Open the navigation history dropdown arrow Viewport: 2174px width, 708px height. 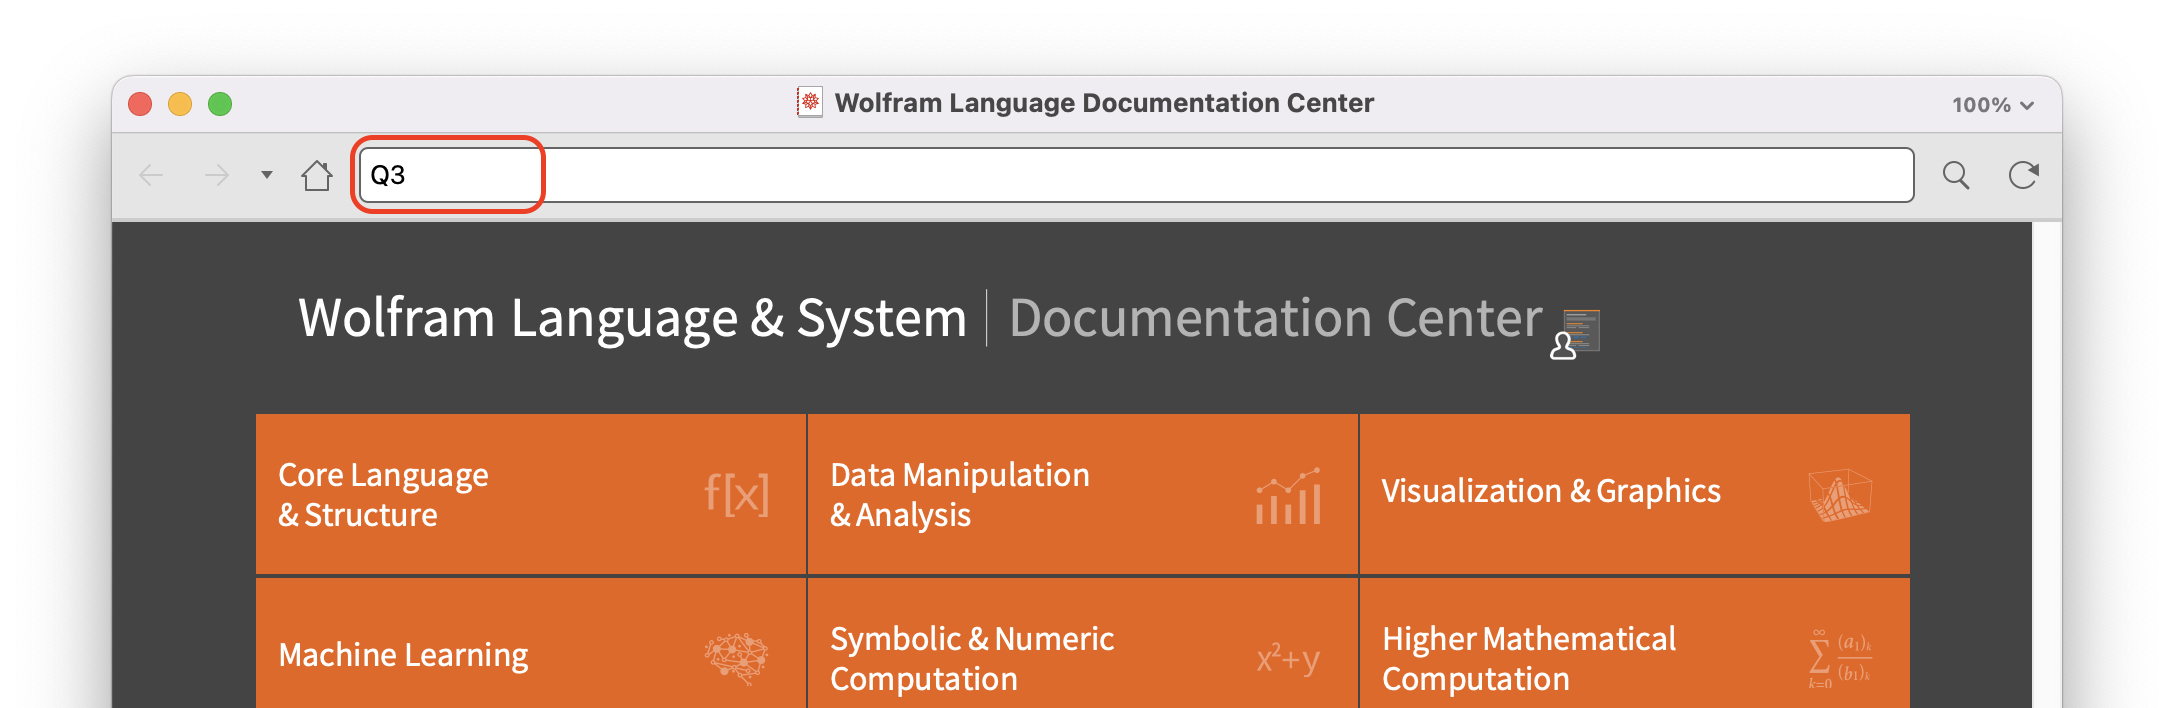point(266,175)
